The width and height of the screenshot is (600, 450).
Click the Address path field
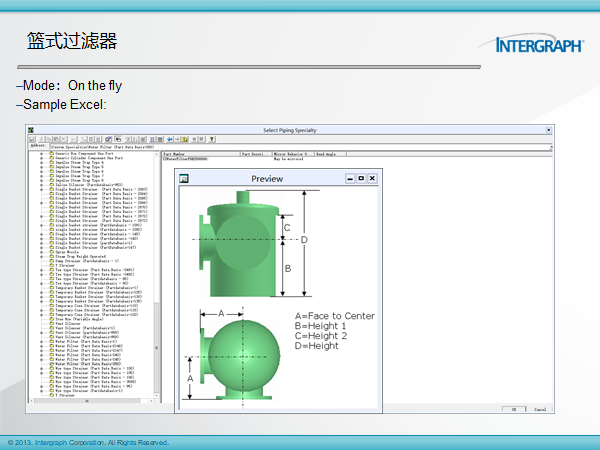(x=301, y=147)
